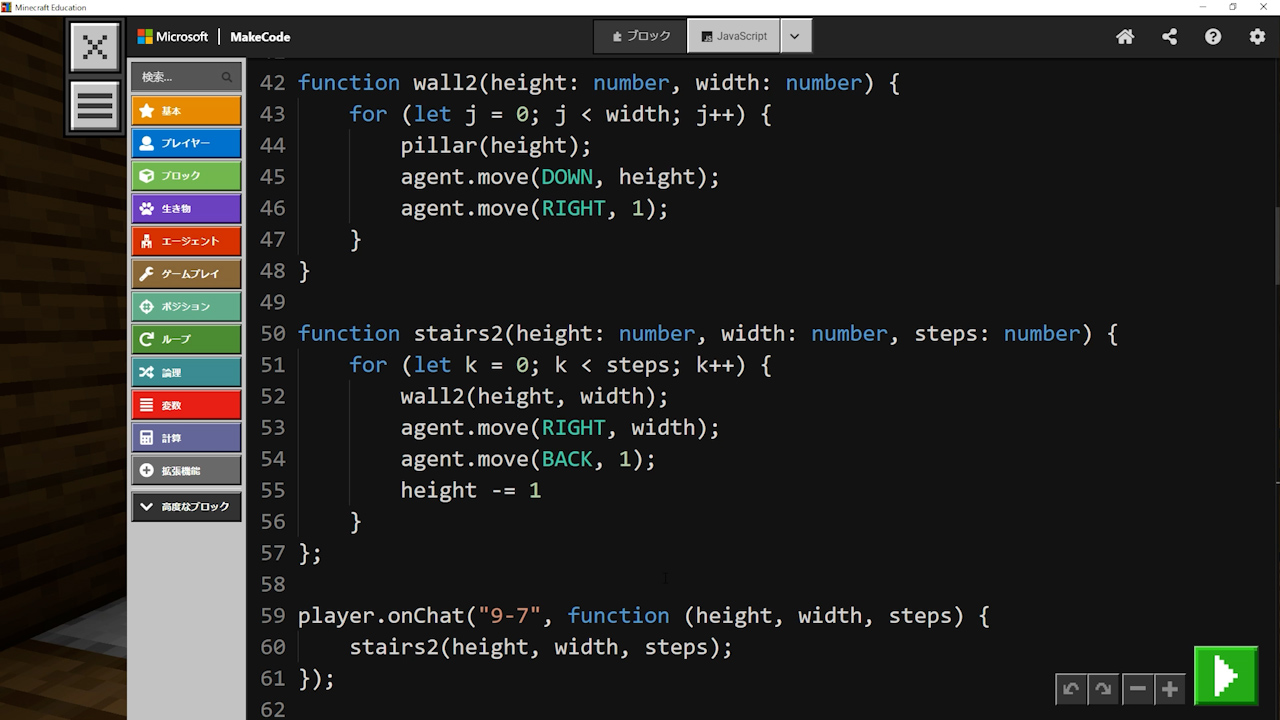Click the Share project icon
1280x720 pixels.
click(x=1169, y=37)
